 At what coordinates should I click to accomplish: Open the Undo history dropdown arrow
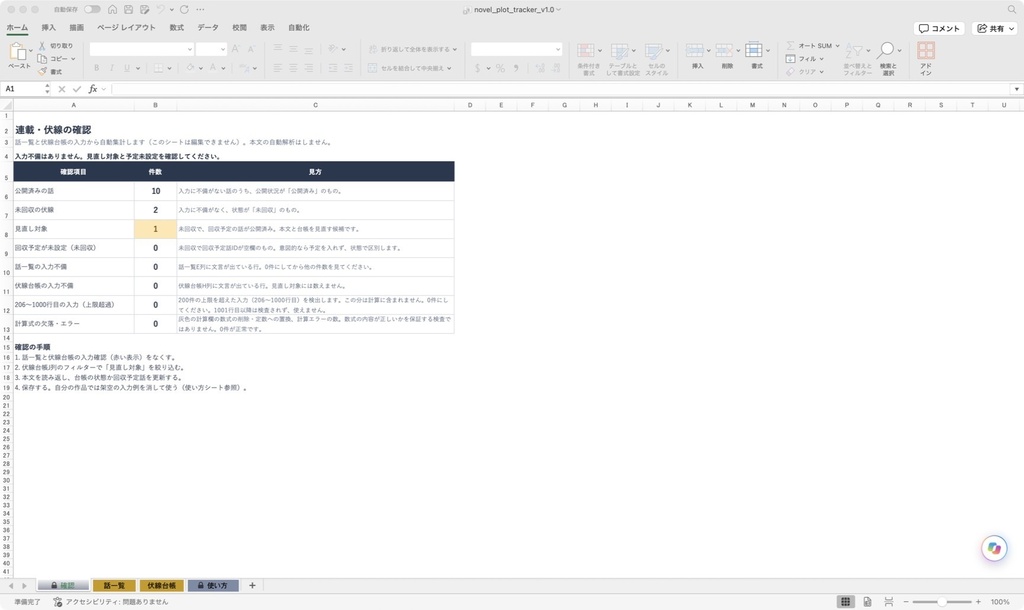click(172, 10)
